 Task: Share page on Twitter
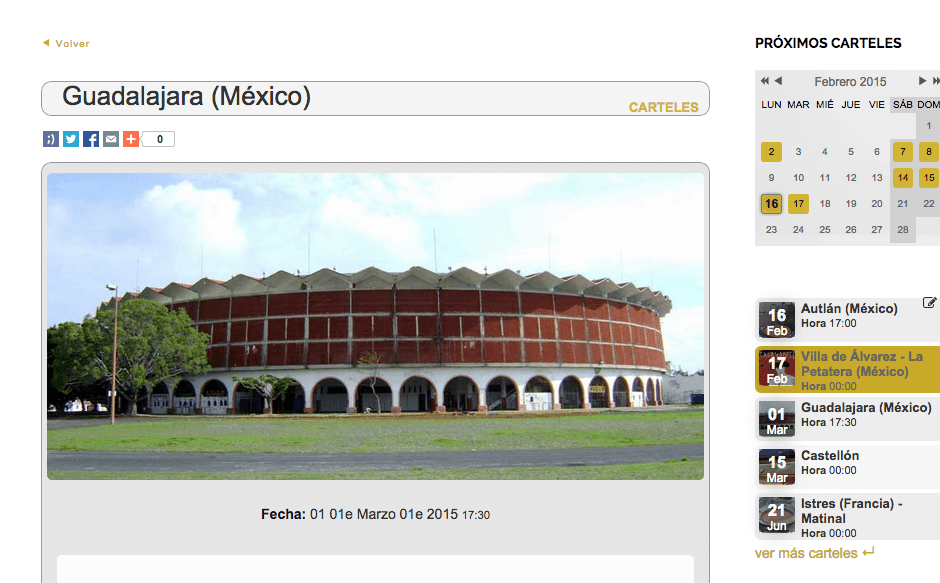pos(71,139)
